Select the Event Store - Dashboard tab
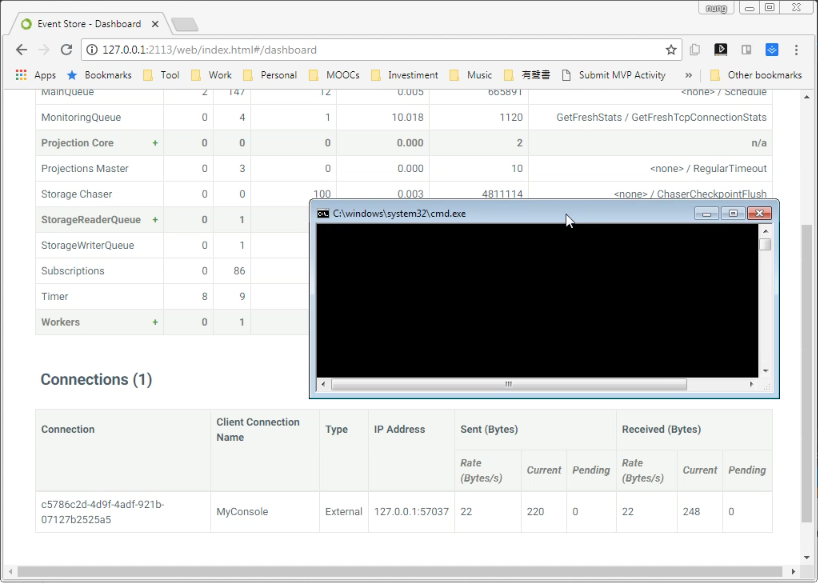This screenshot has width=818, height=583. [89, 24]
